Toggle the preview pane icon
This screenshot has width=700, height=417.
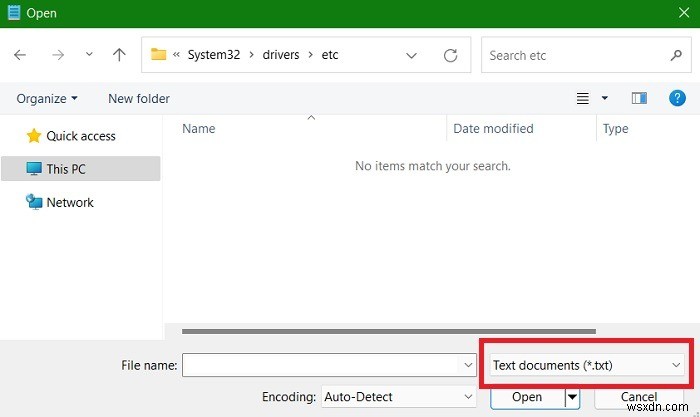coord(639,98)
